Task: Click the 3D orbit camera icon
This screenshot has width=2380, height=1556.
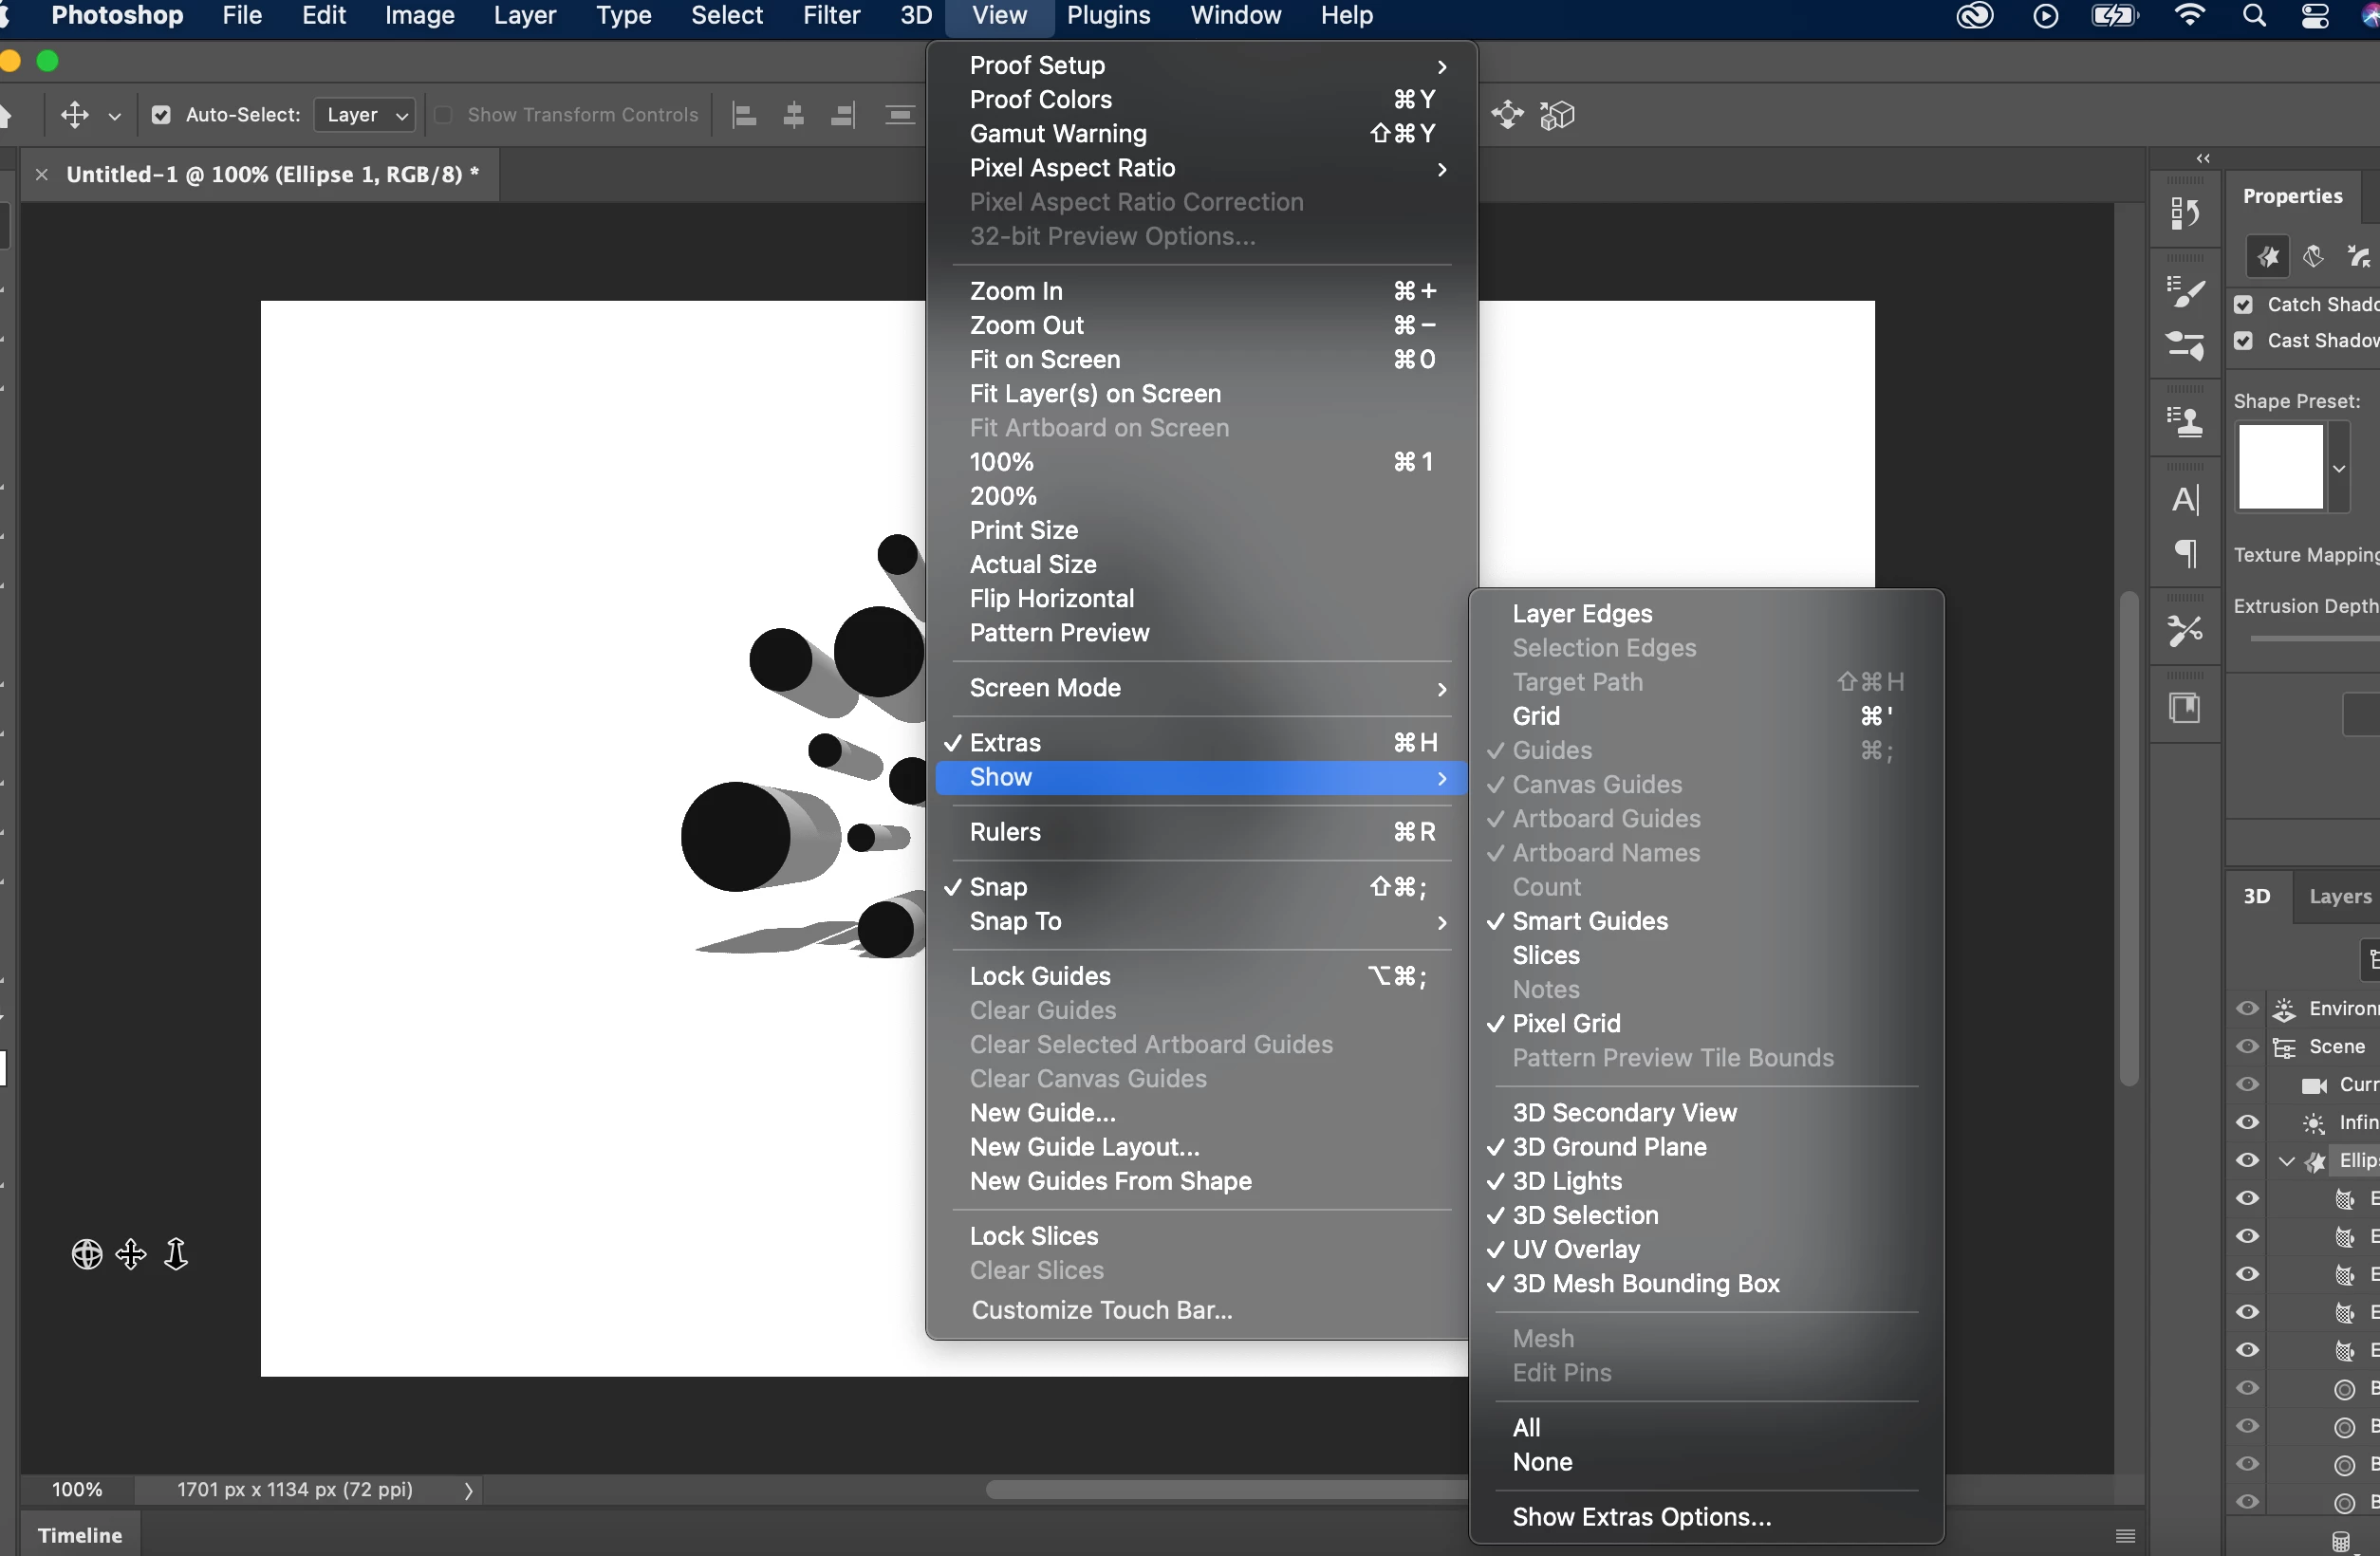Action: point(86,1254)
